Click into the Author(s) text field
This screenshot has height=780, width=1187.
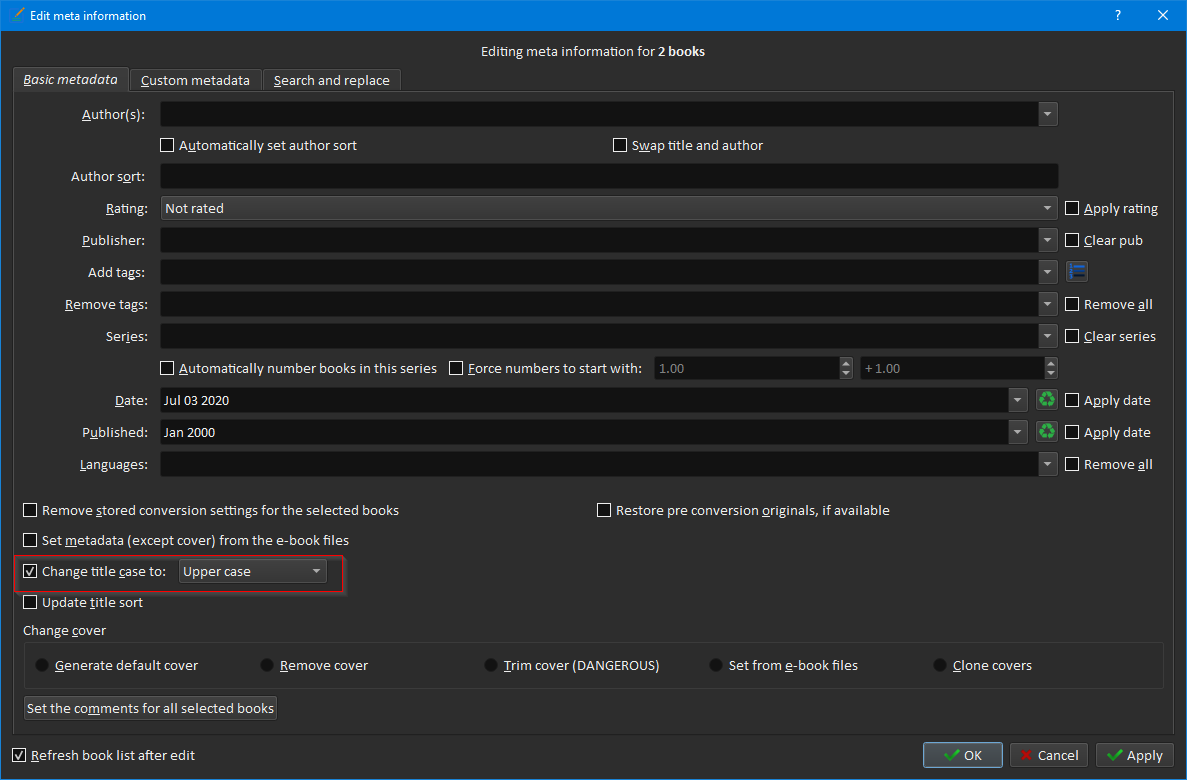(x=599, y=114)
